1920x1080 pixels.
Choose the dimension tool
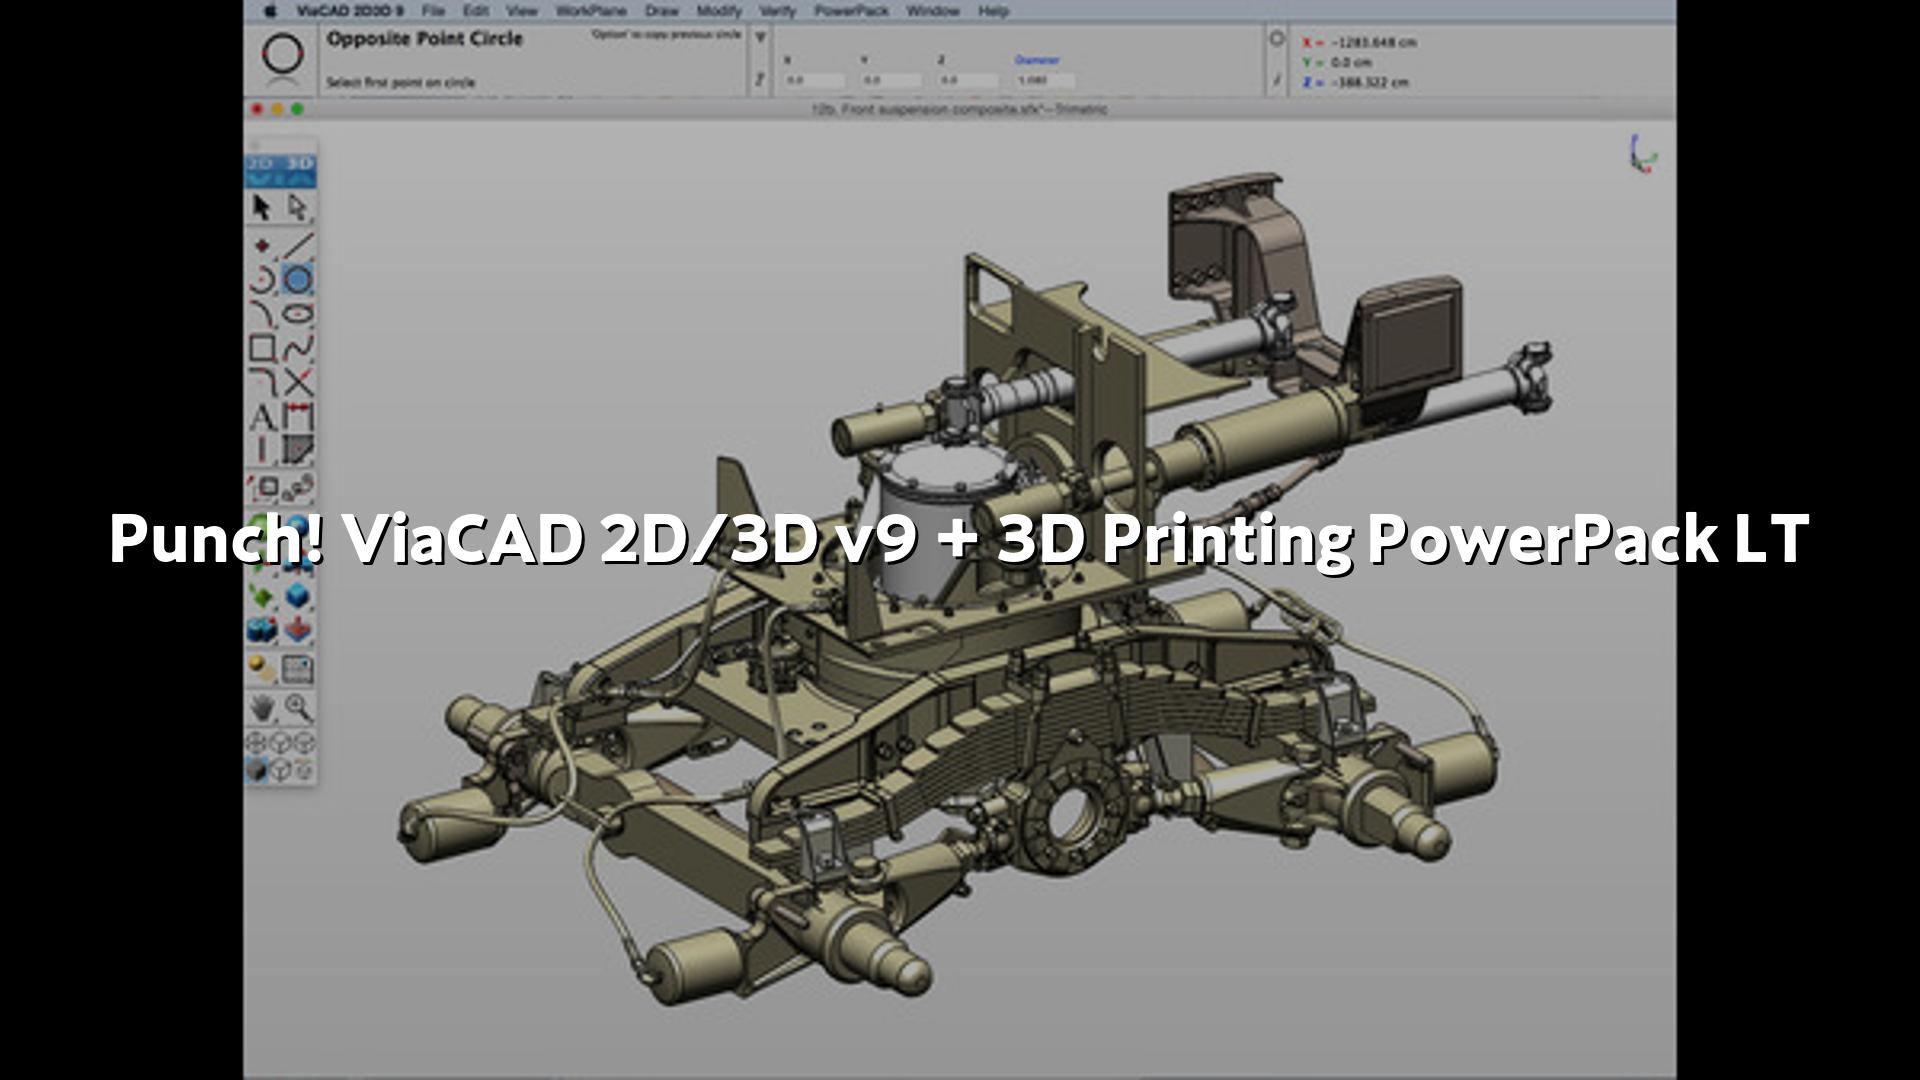[x=297, y=417]
